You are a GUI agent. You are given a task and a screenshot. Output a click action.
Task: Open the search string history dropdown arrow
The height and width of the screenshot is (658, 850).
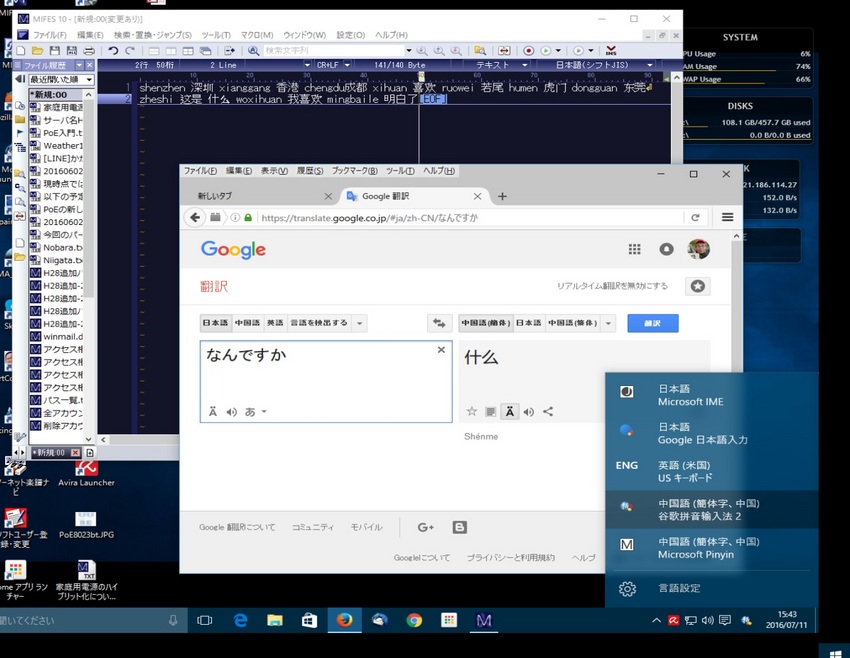(x=409, y=50)
